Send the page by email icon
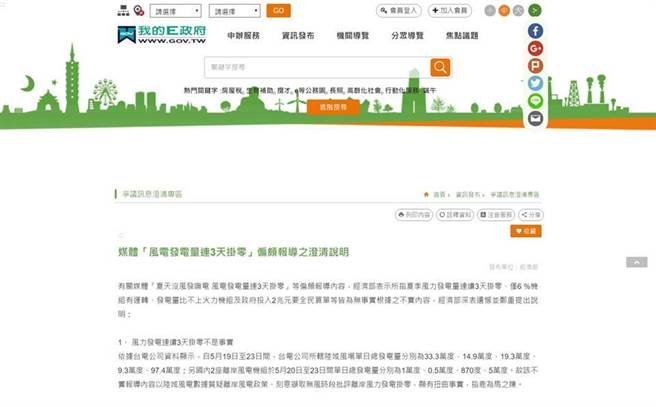Screen dimensions: 656x407 (x=535, y=118)
